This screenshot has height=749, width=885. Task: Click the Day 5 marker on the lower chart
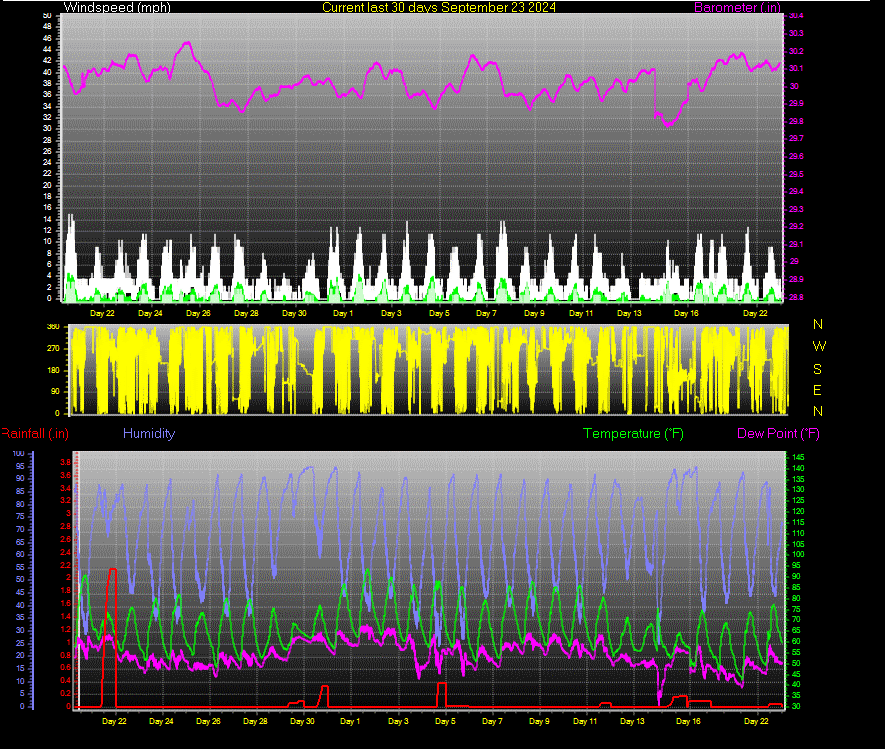tap(445, 721)
